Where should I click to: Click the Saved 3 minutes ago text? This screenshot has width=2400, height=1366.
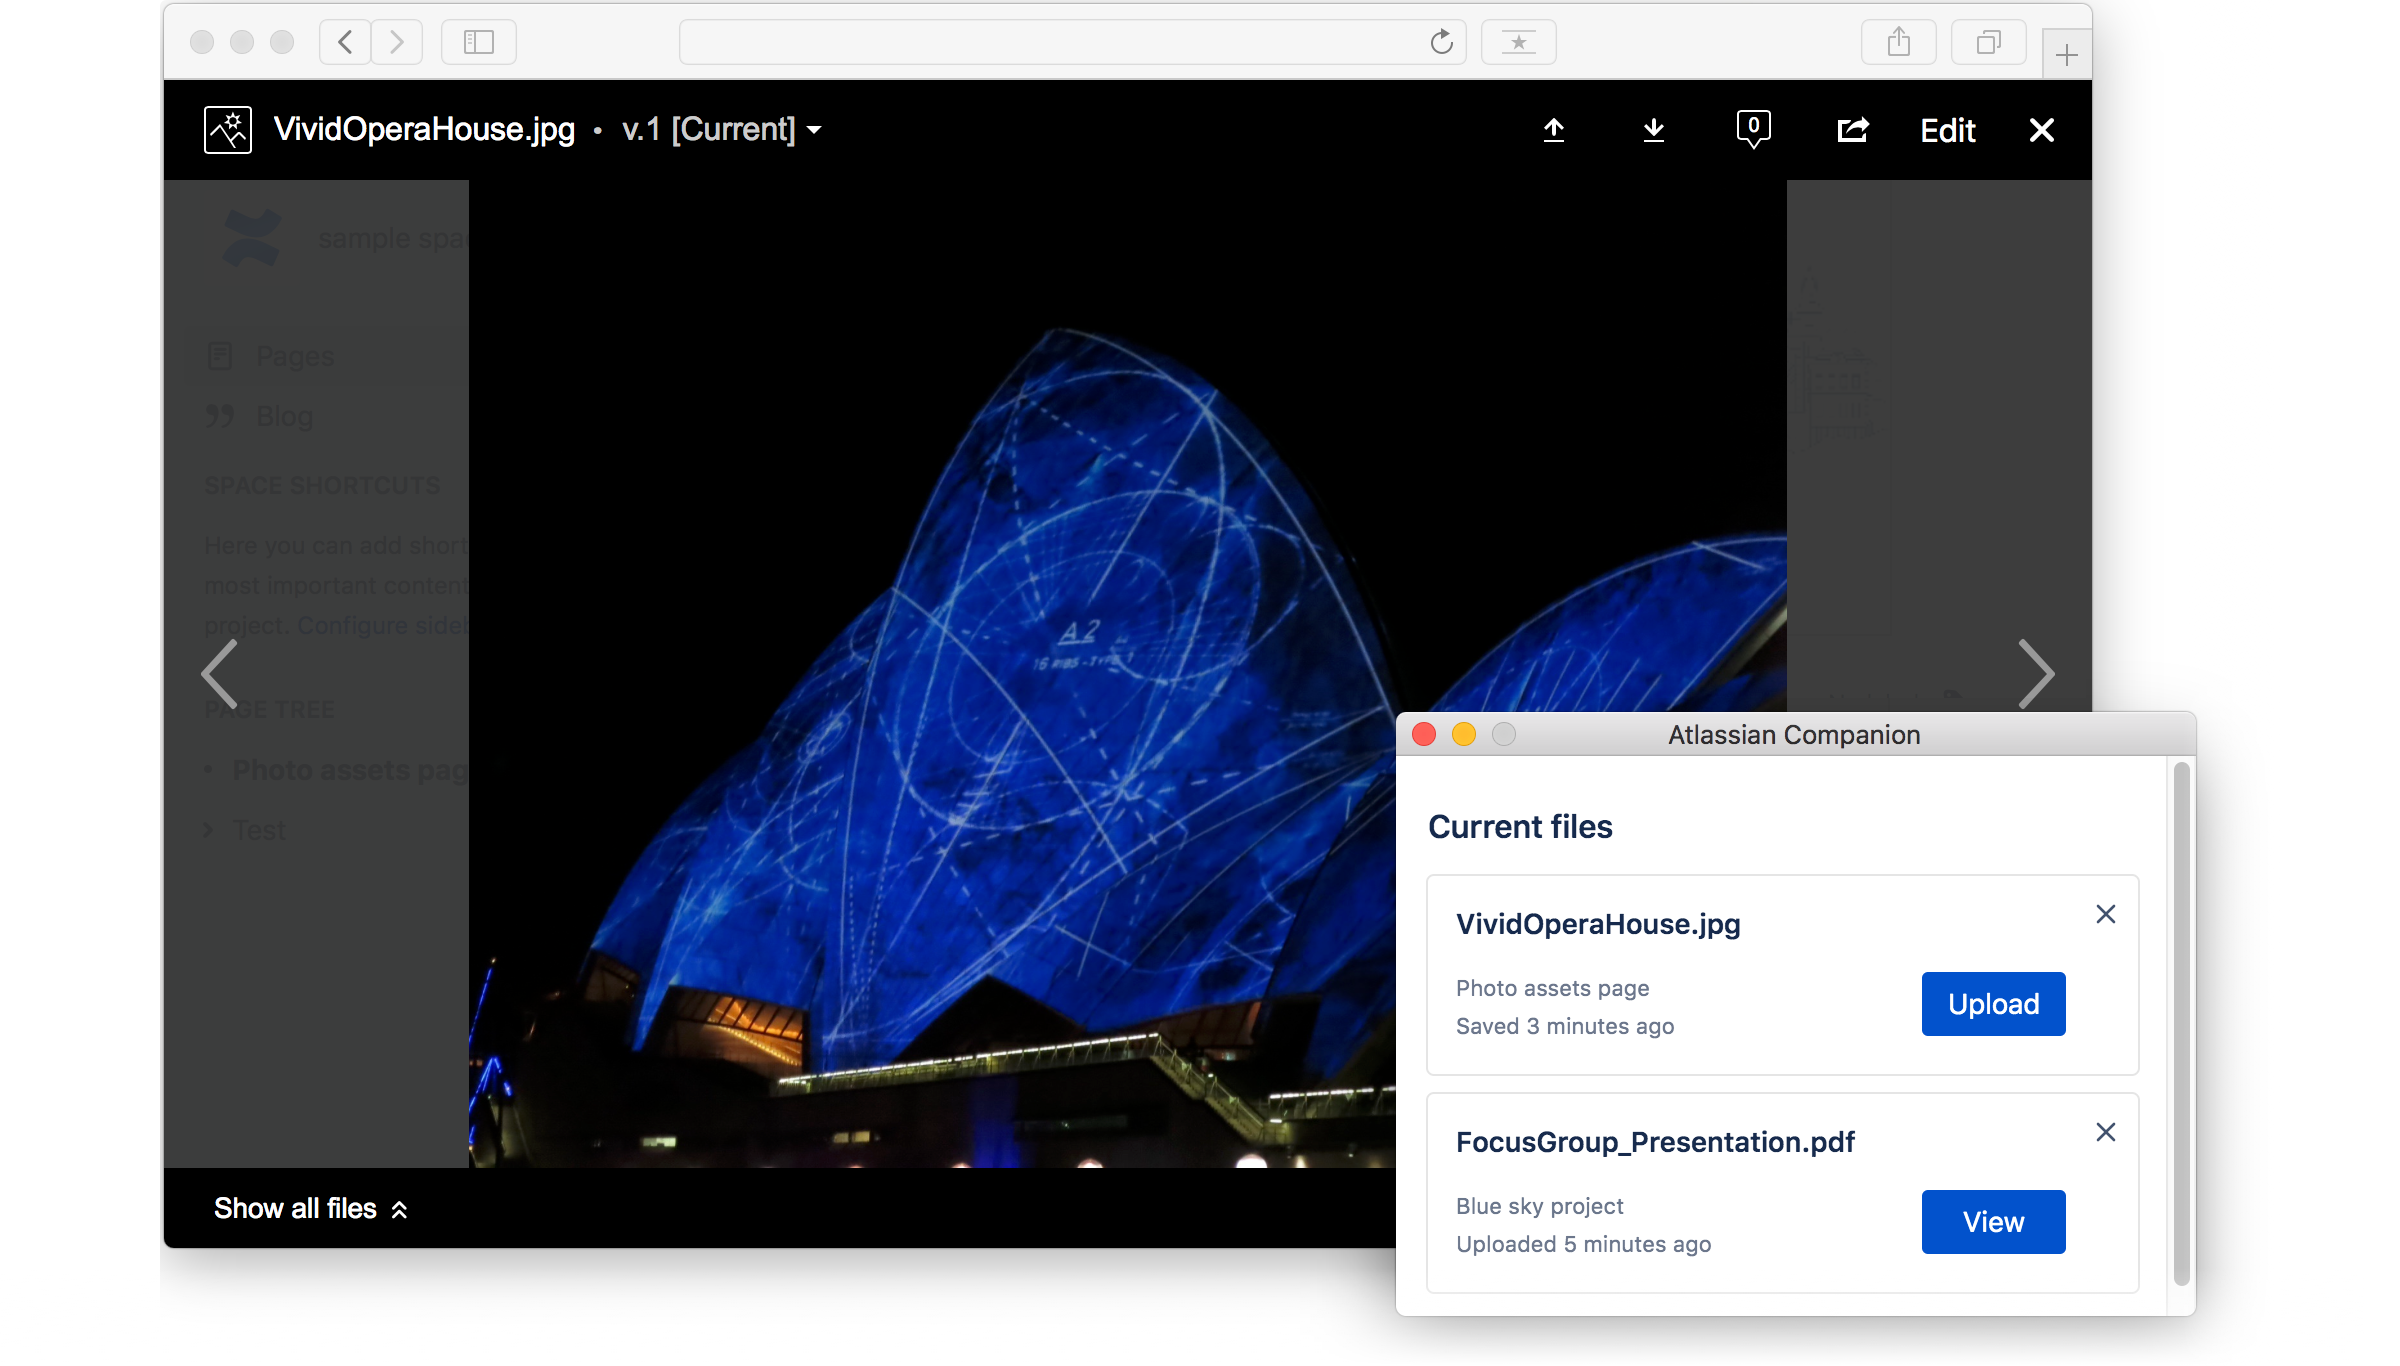coord(1565,1026)
